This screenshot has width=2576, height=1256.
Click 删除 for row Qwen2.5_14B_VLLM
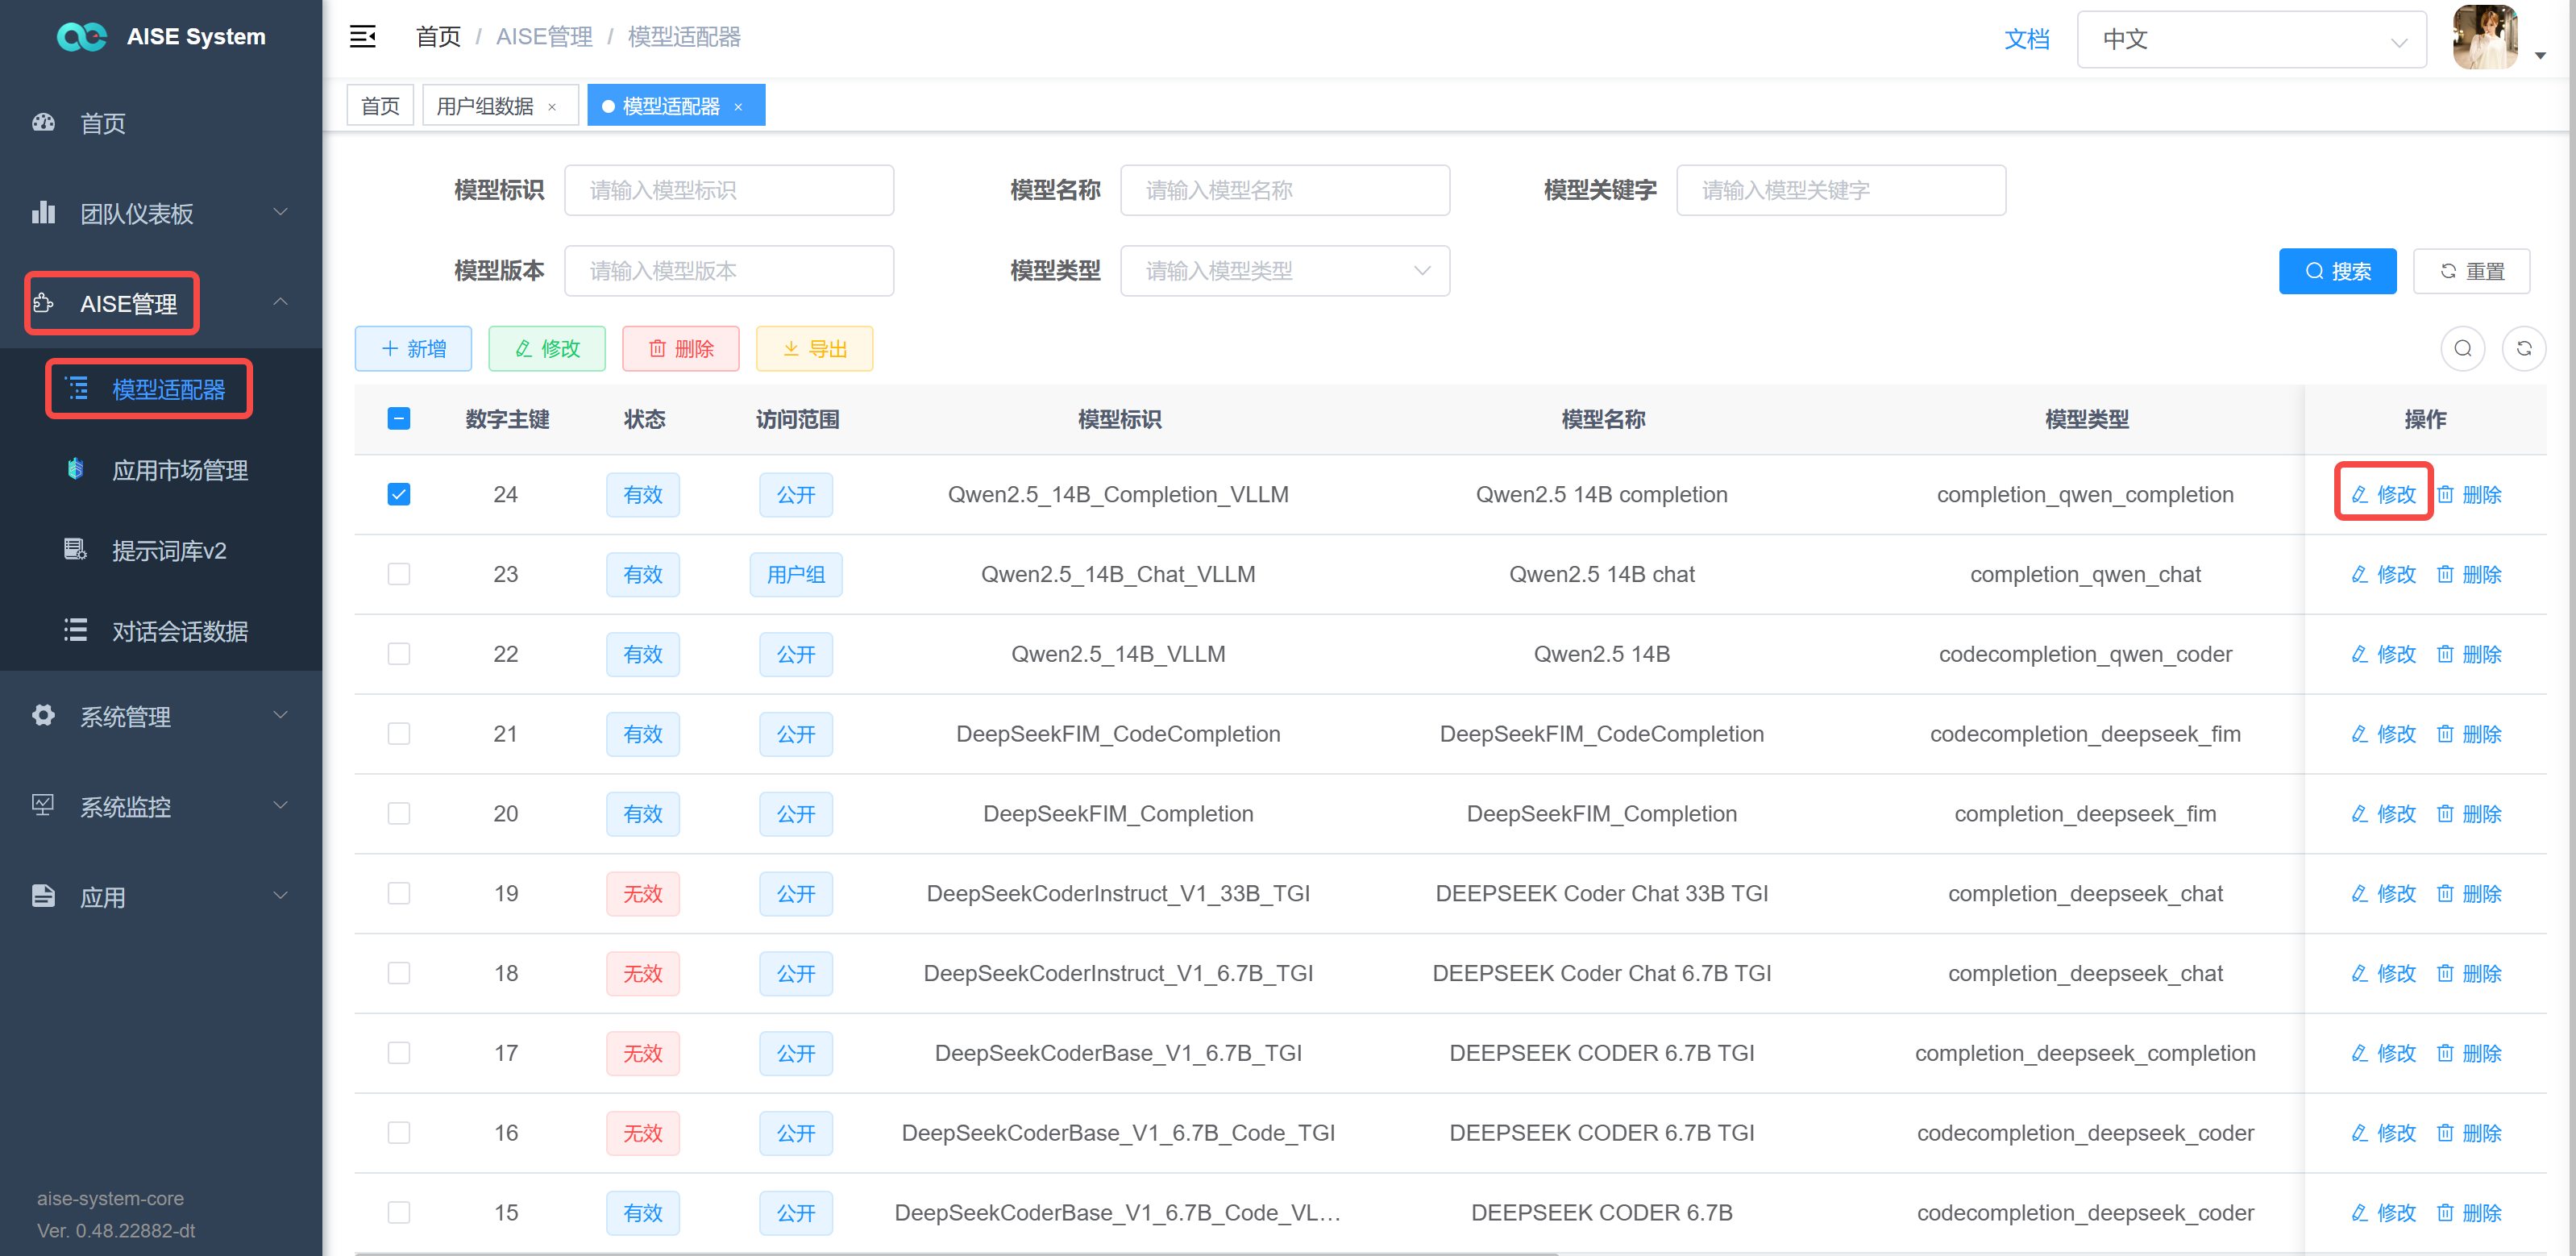[x=2469, y=654]
